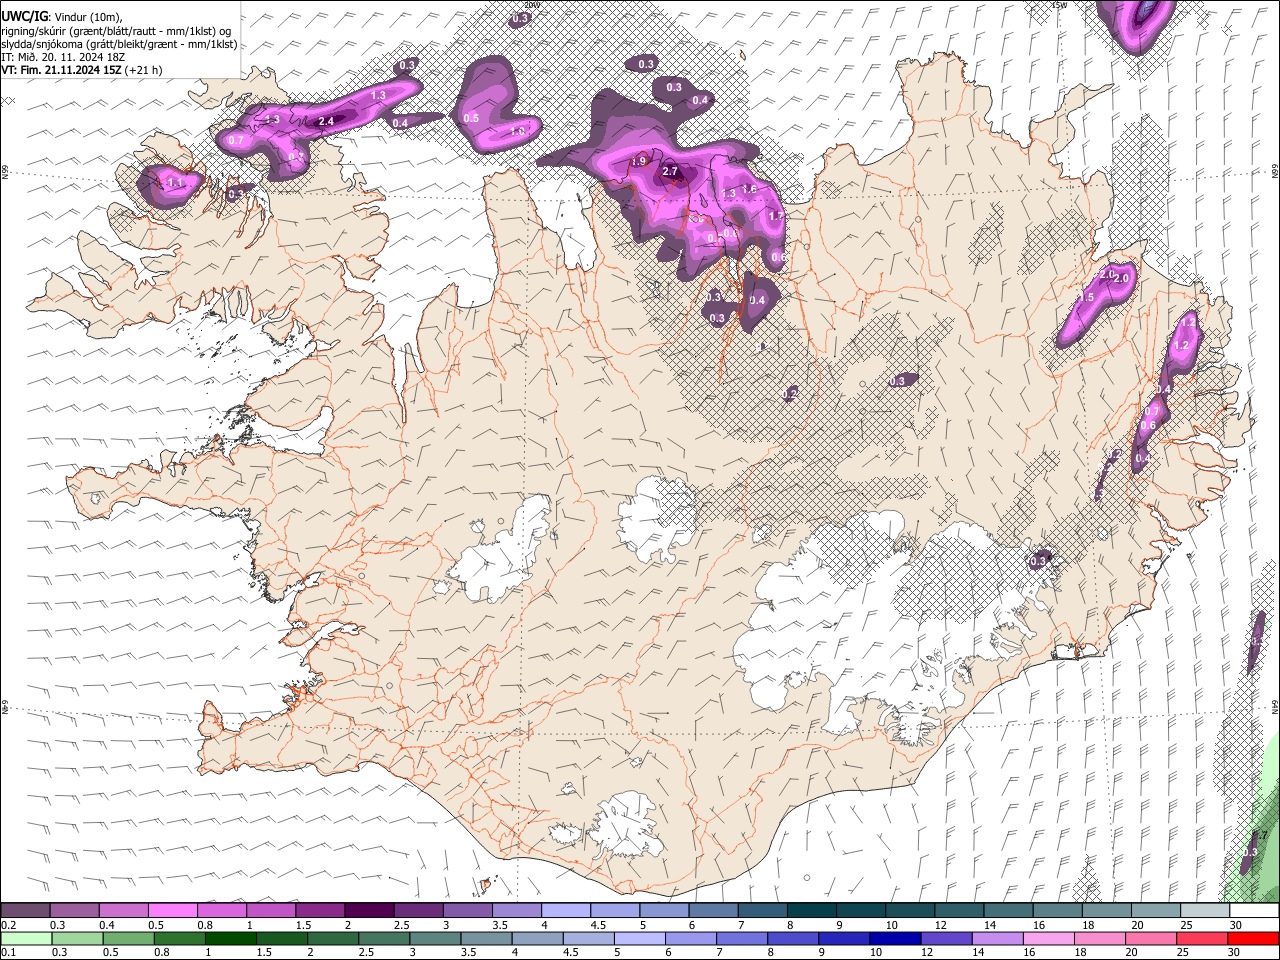Click the title 'UWC/IG: Vindur (10m),'
Screen dimensions: 1280x960
(62, 17)
